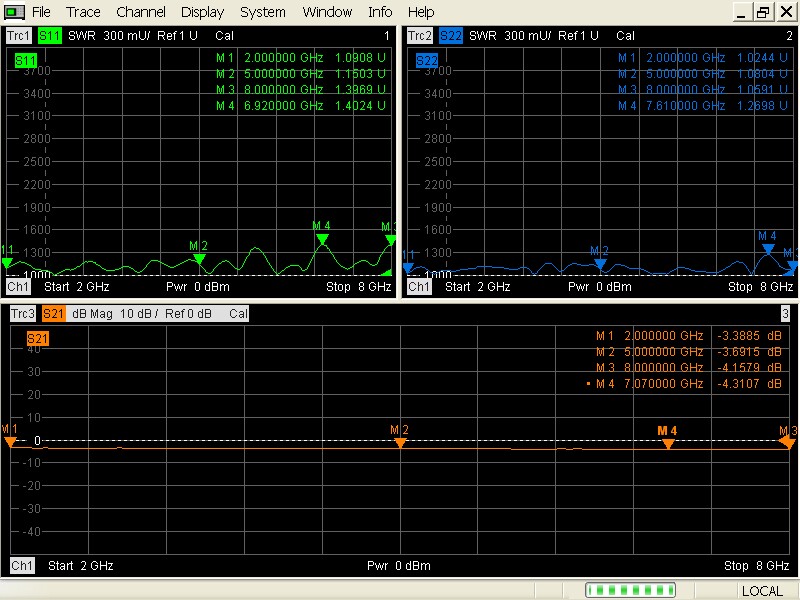Viewport: 800px width, 600px height.
Task: Select the green S11 trace header label
Action: (49, 36)
